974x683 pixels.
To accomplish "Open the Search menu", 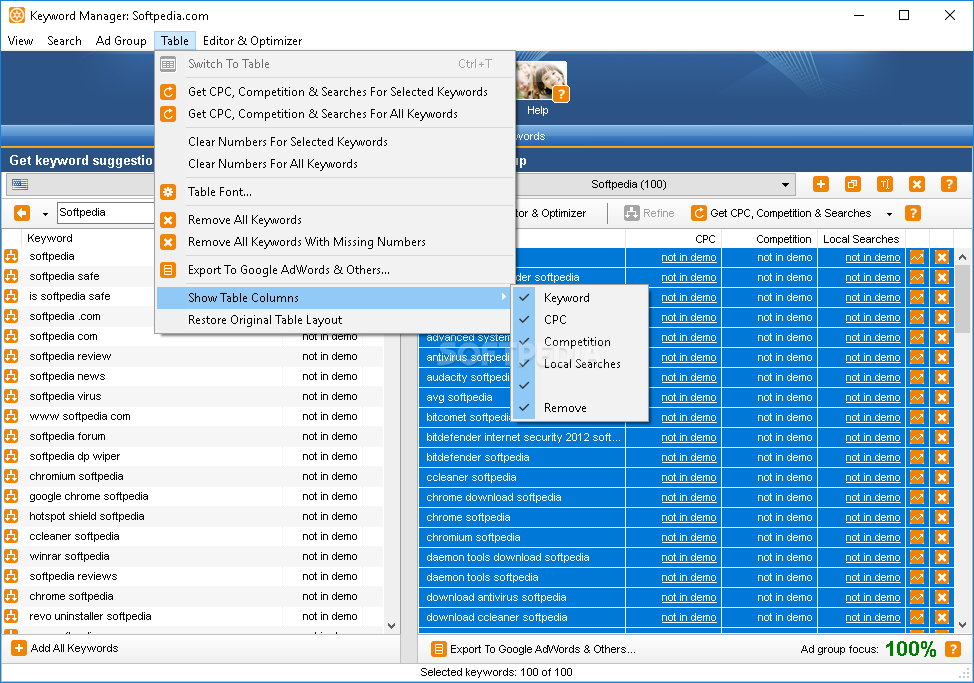I will coord(64,41).
